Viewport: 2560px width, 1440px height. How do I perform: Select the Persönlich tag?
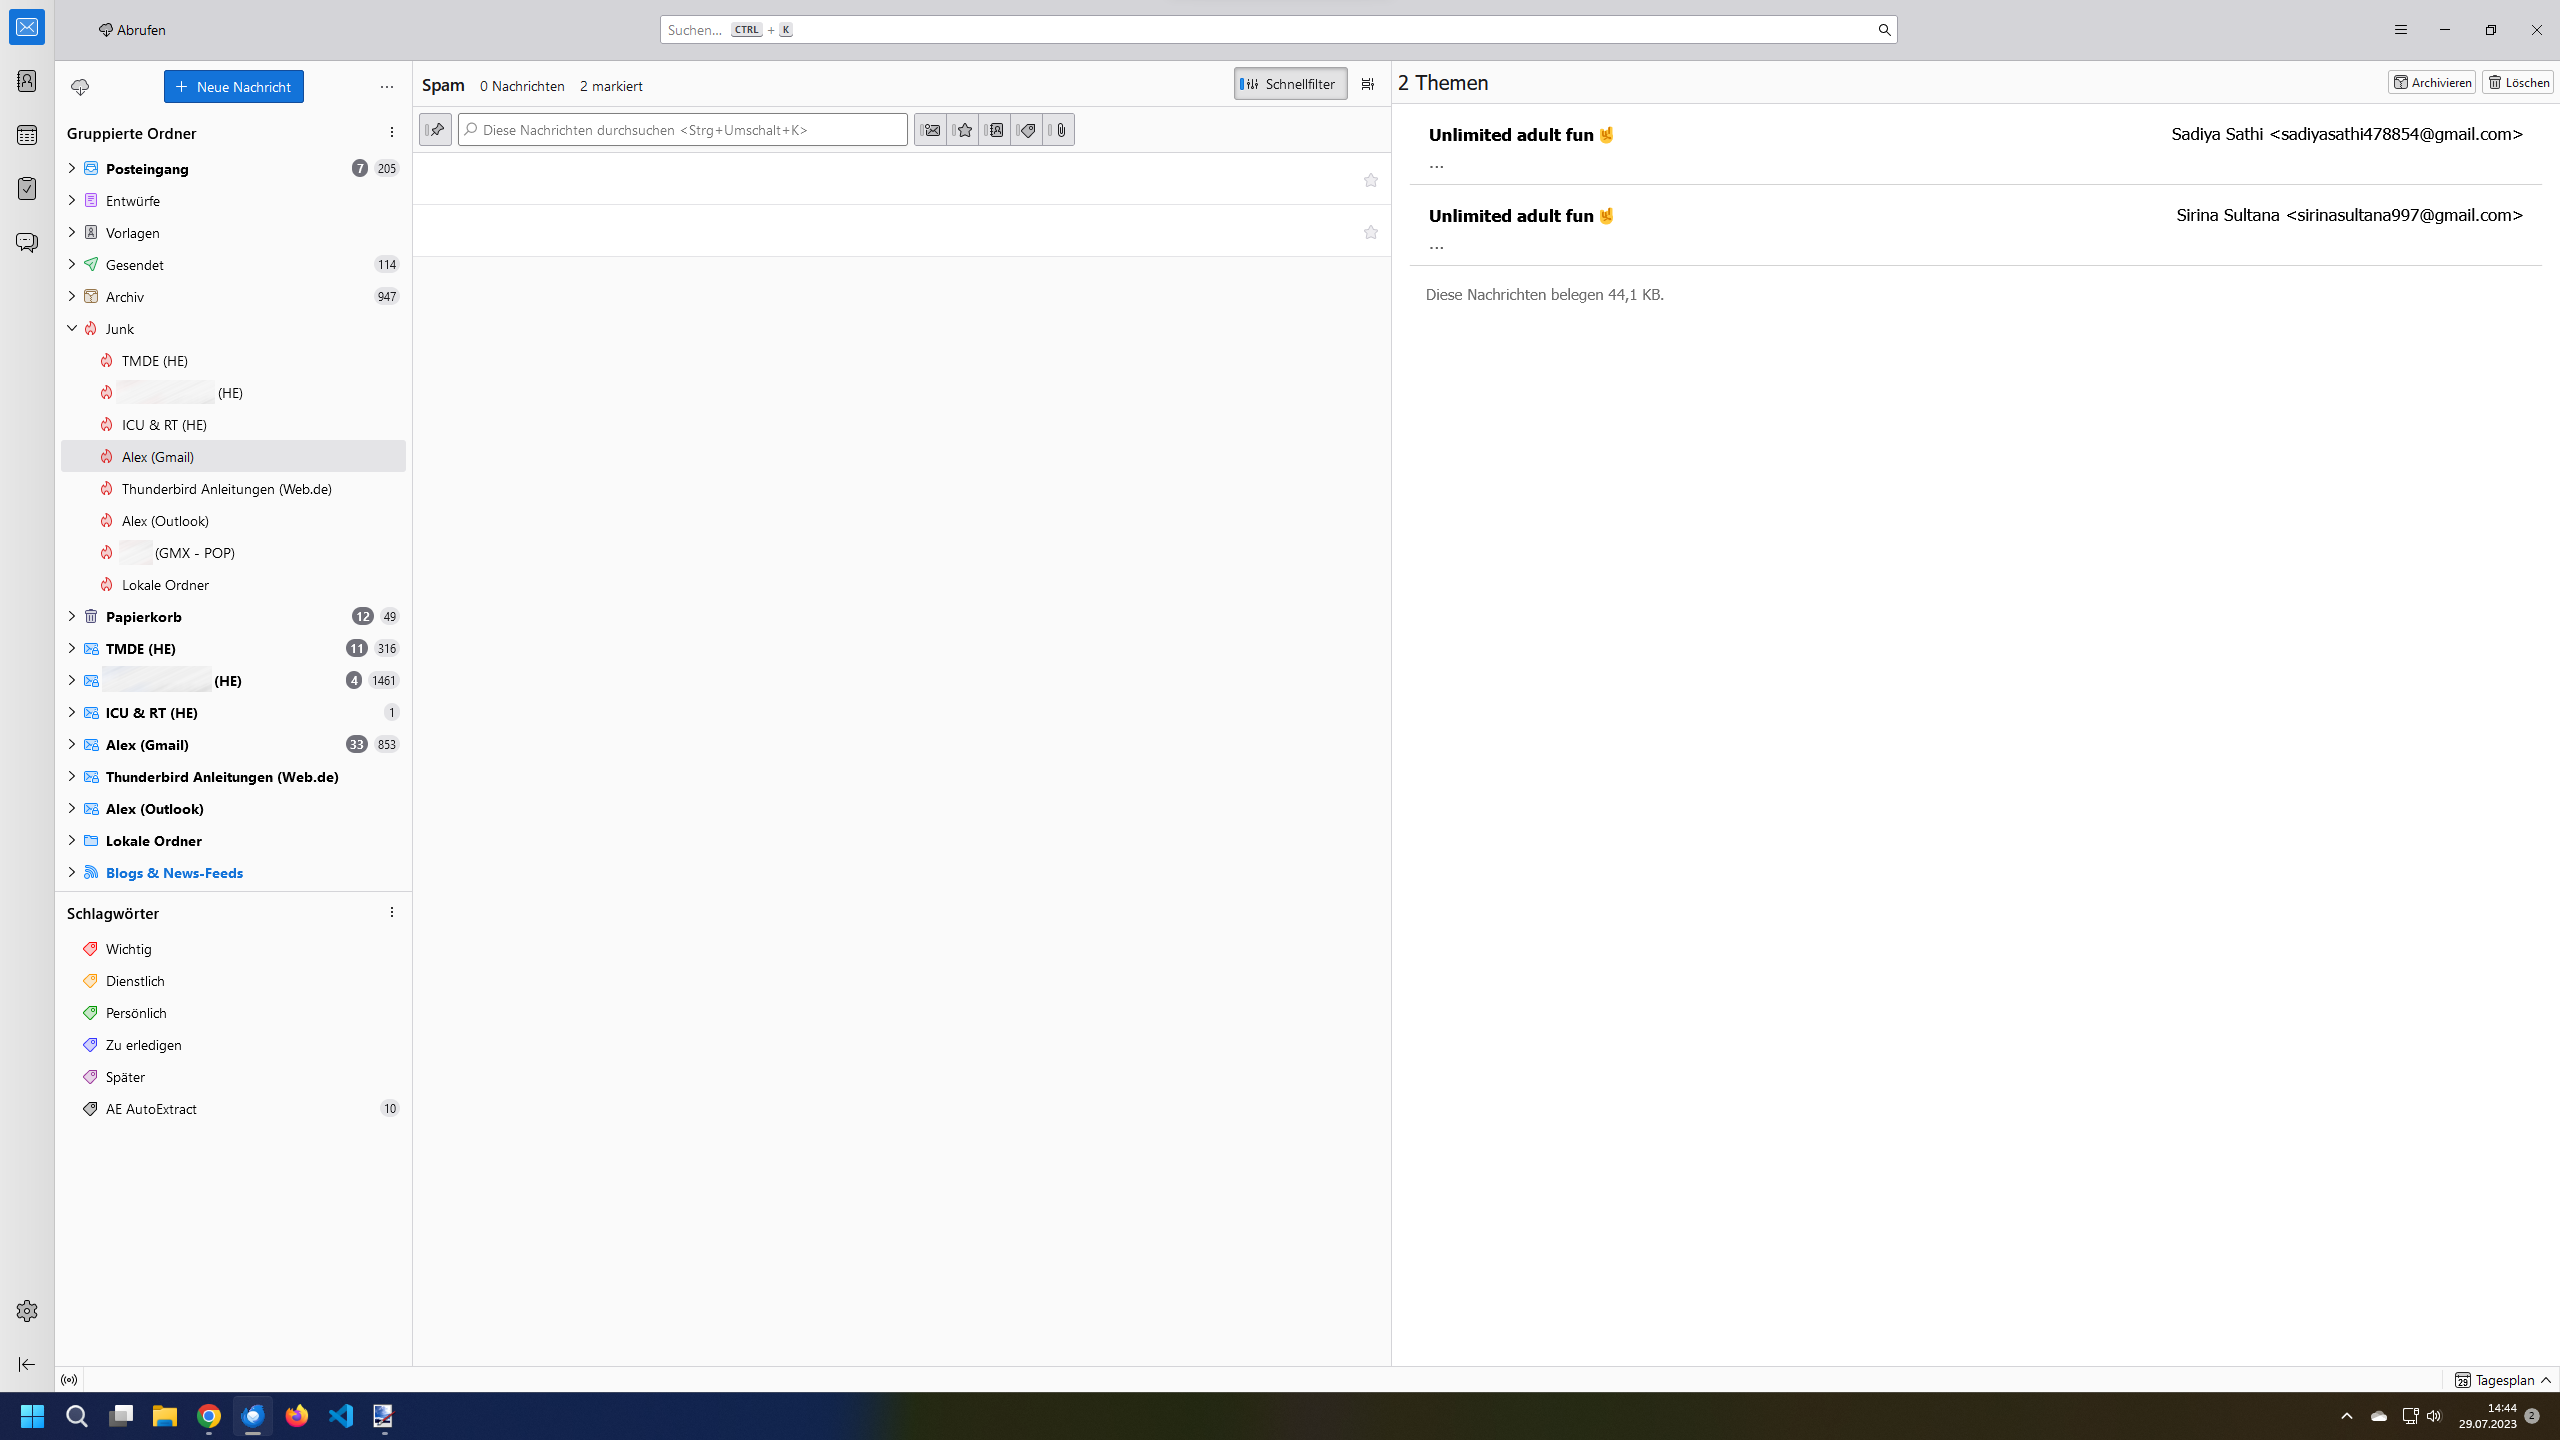[234, 1013]
